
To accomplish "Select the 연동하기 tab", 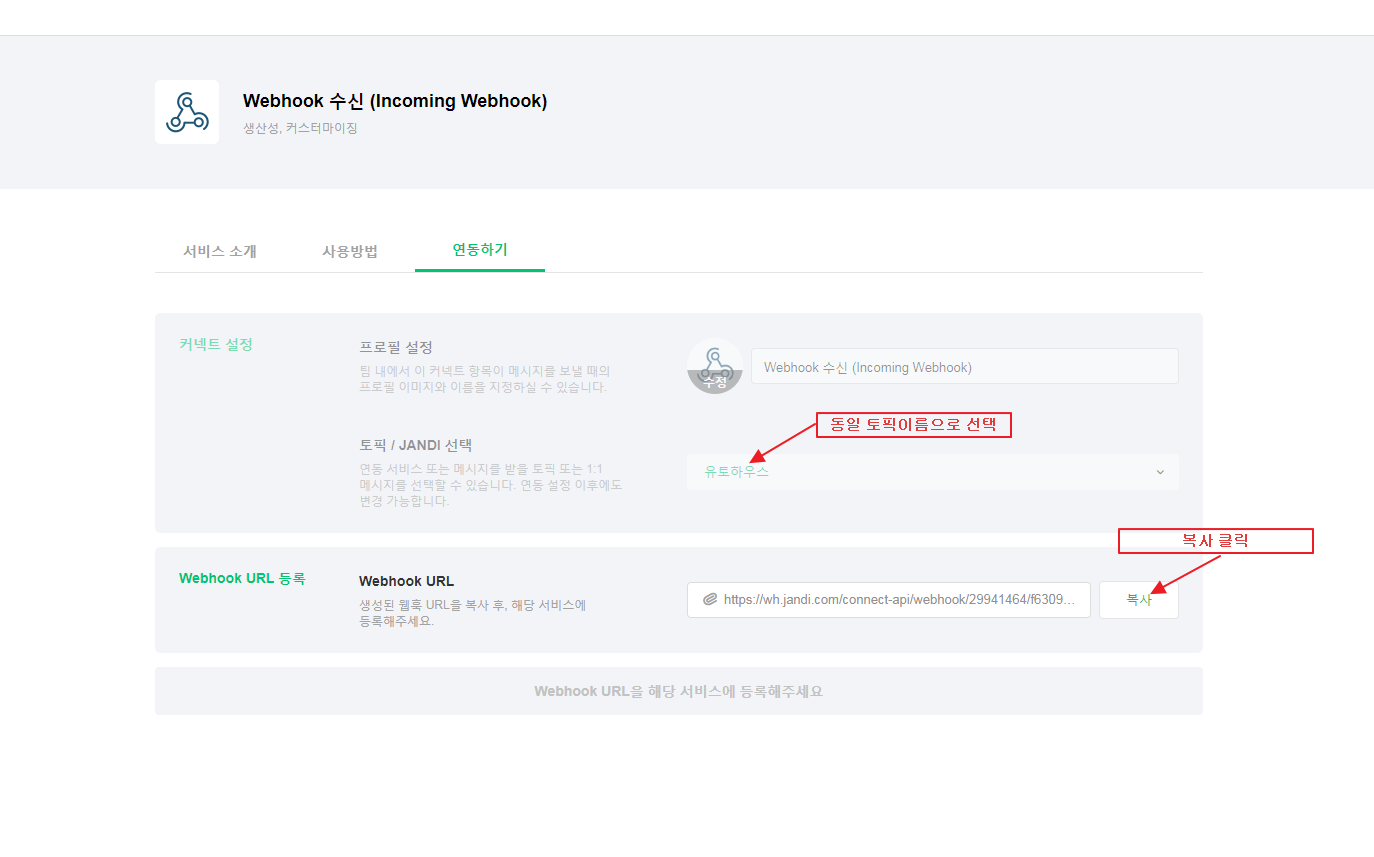I will (480, 250).
